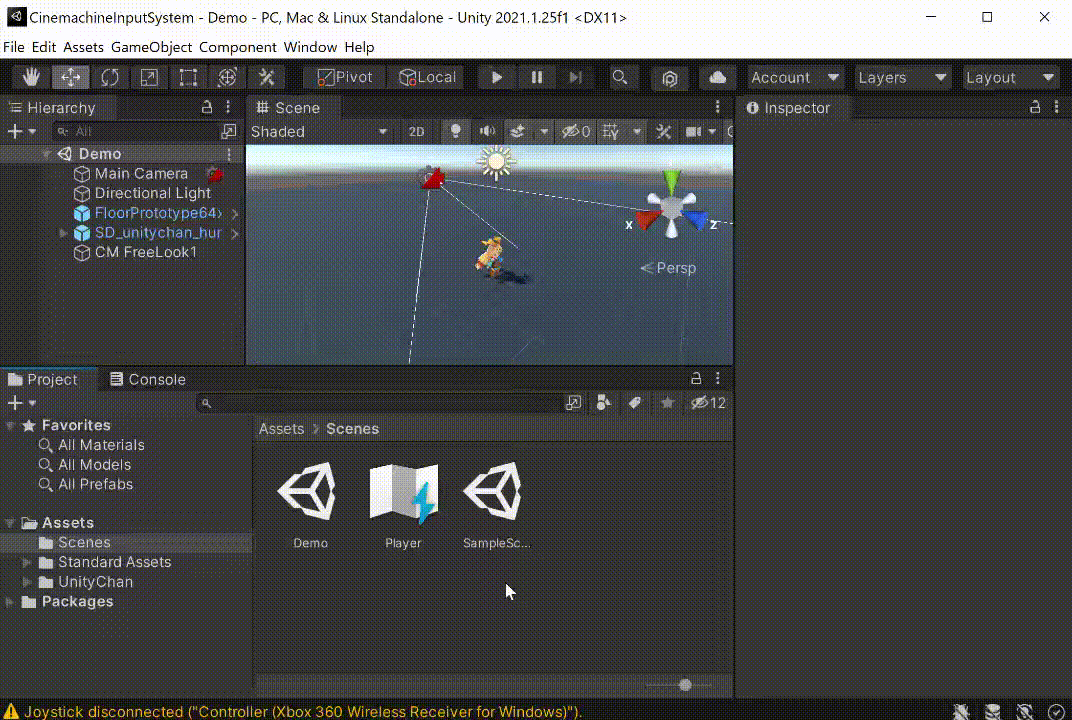Toggle Local handle rotation
This screenshot has width=1072, height=720.
[427, 77]
